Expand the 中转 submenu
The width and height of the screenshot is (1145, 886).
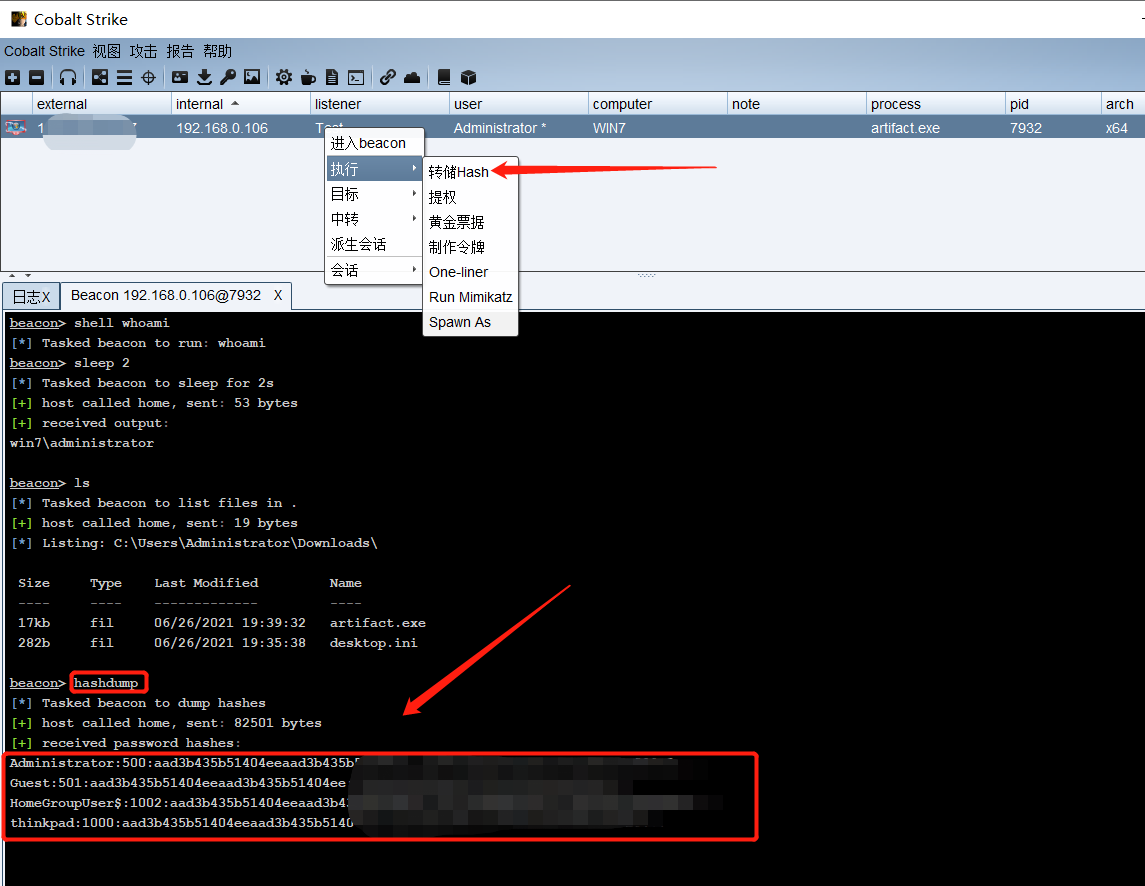(374, 219)
